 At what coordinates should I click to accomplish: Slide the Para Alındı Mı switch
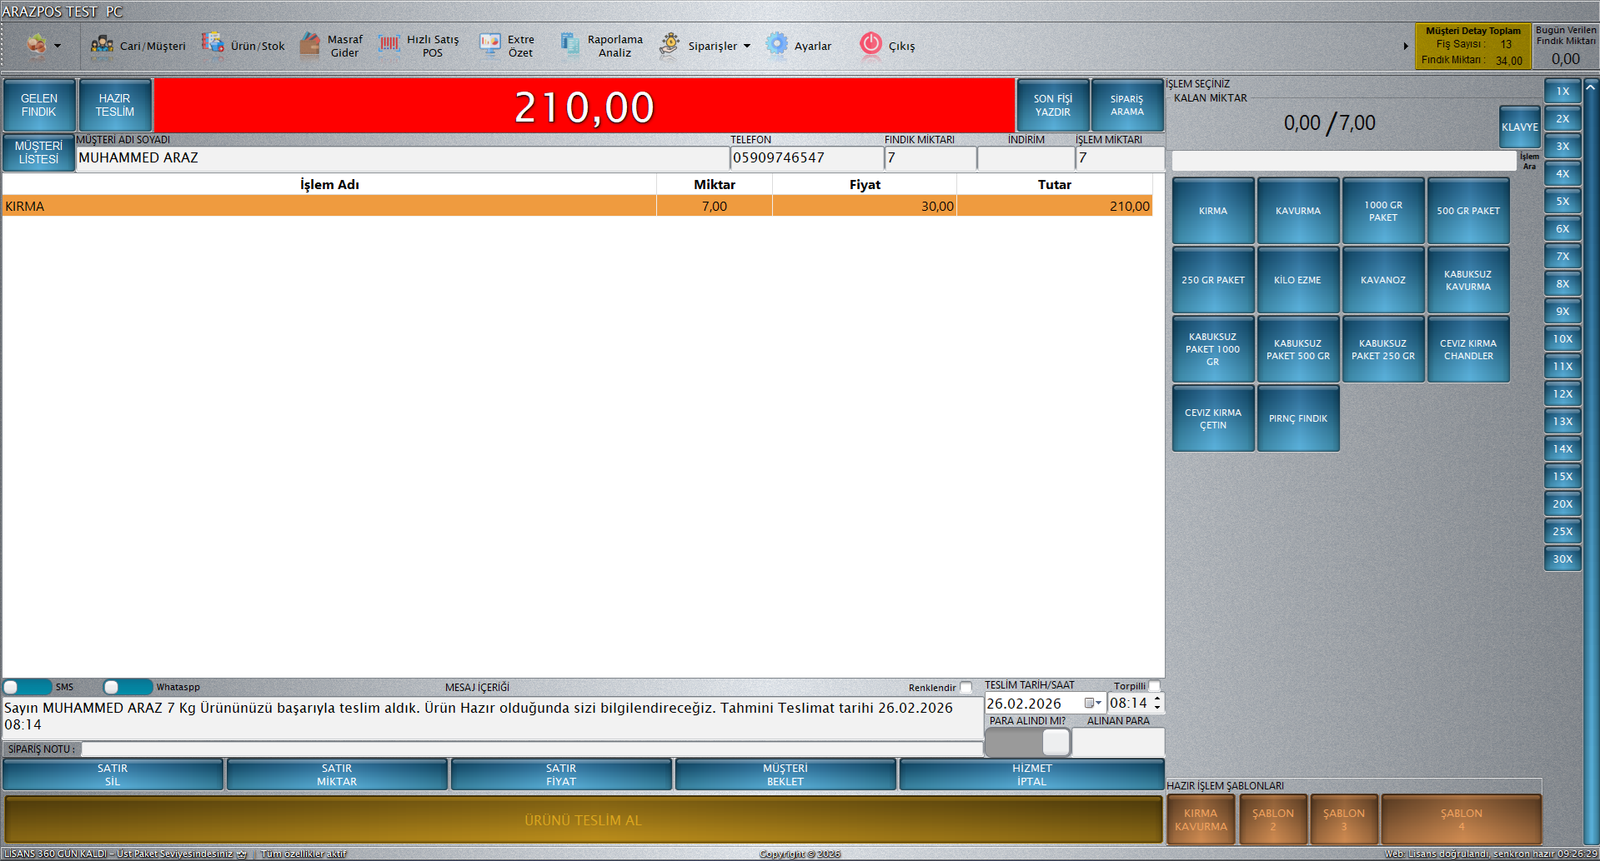1028,742
